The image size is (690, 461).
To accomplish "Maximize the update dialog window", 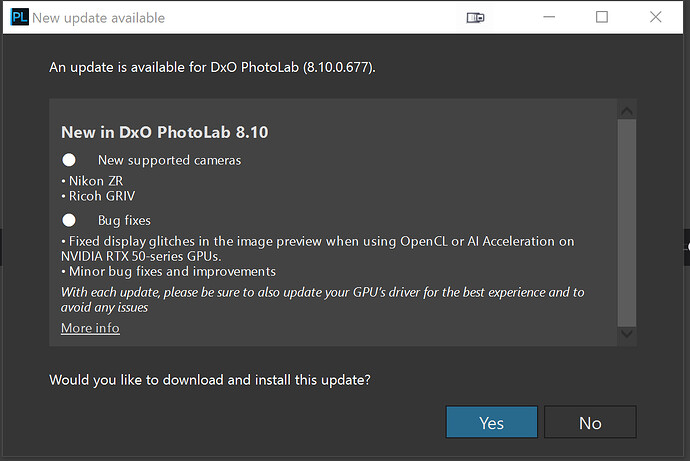I will (x=601, y=17).
